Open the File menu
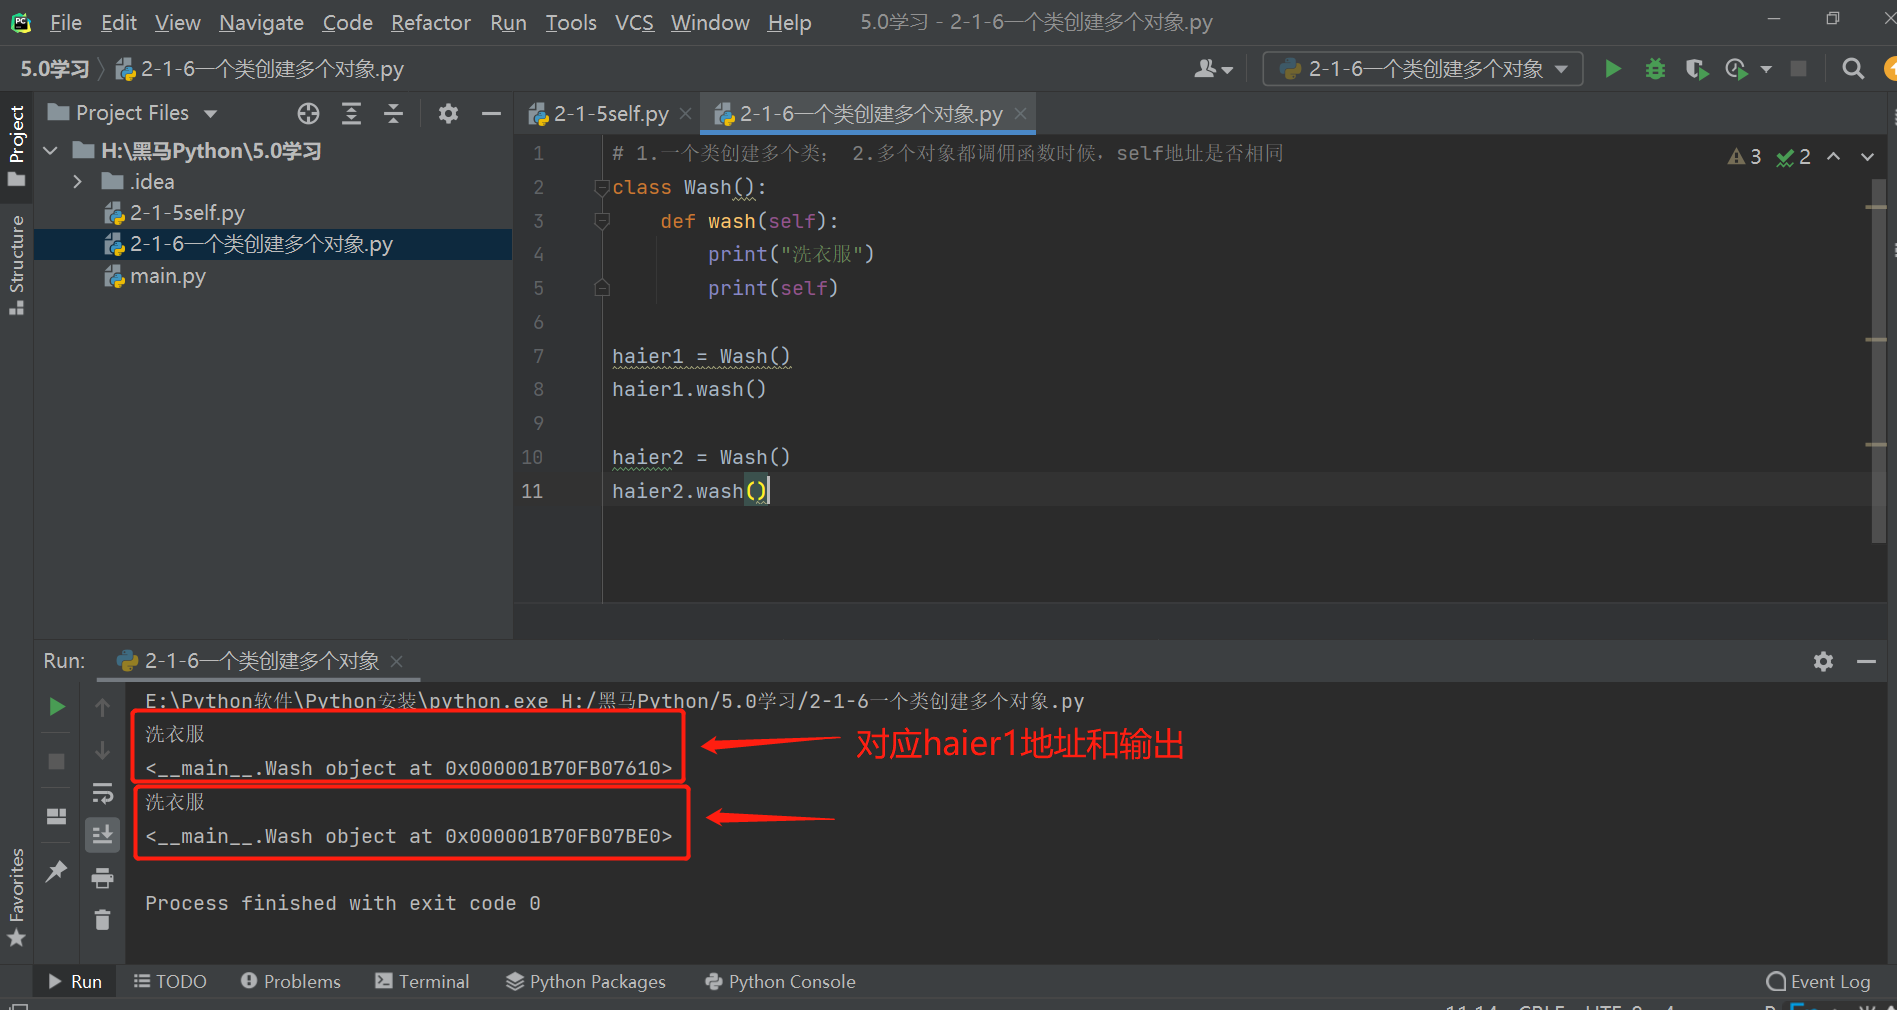The image size is (1897, 1010). (x=66, y=22)
